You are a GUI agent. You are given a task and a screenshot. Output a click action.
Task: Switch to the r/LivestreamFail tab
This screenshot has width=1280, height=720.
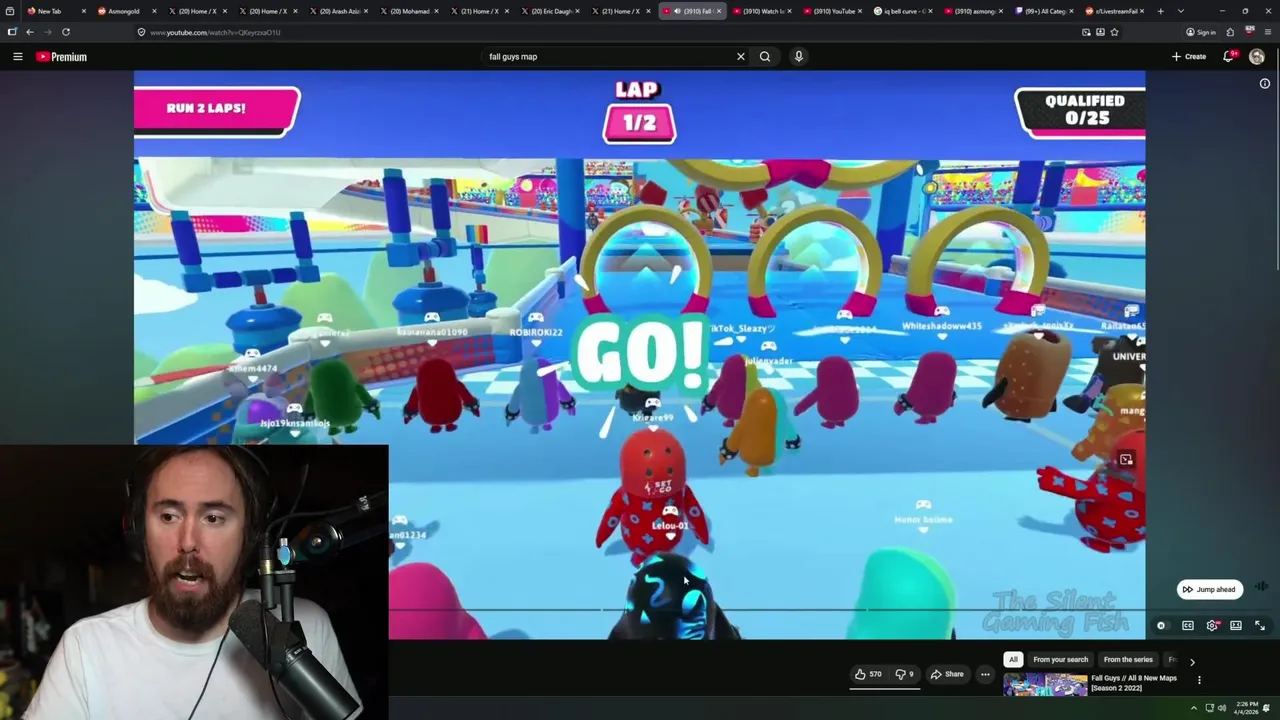click(x=1115, y=11)
